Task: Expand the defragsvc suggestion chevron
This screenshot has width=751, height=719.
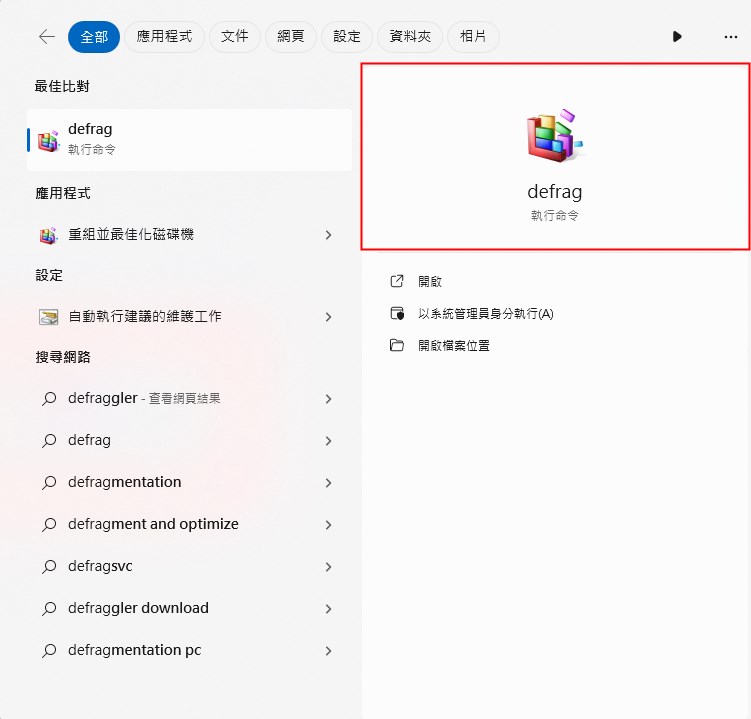Action: click(328, 567)
